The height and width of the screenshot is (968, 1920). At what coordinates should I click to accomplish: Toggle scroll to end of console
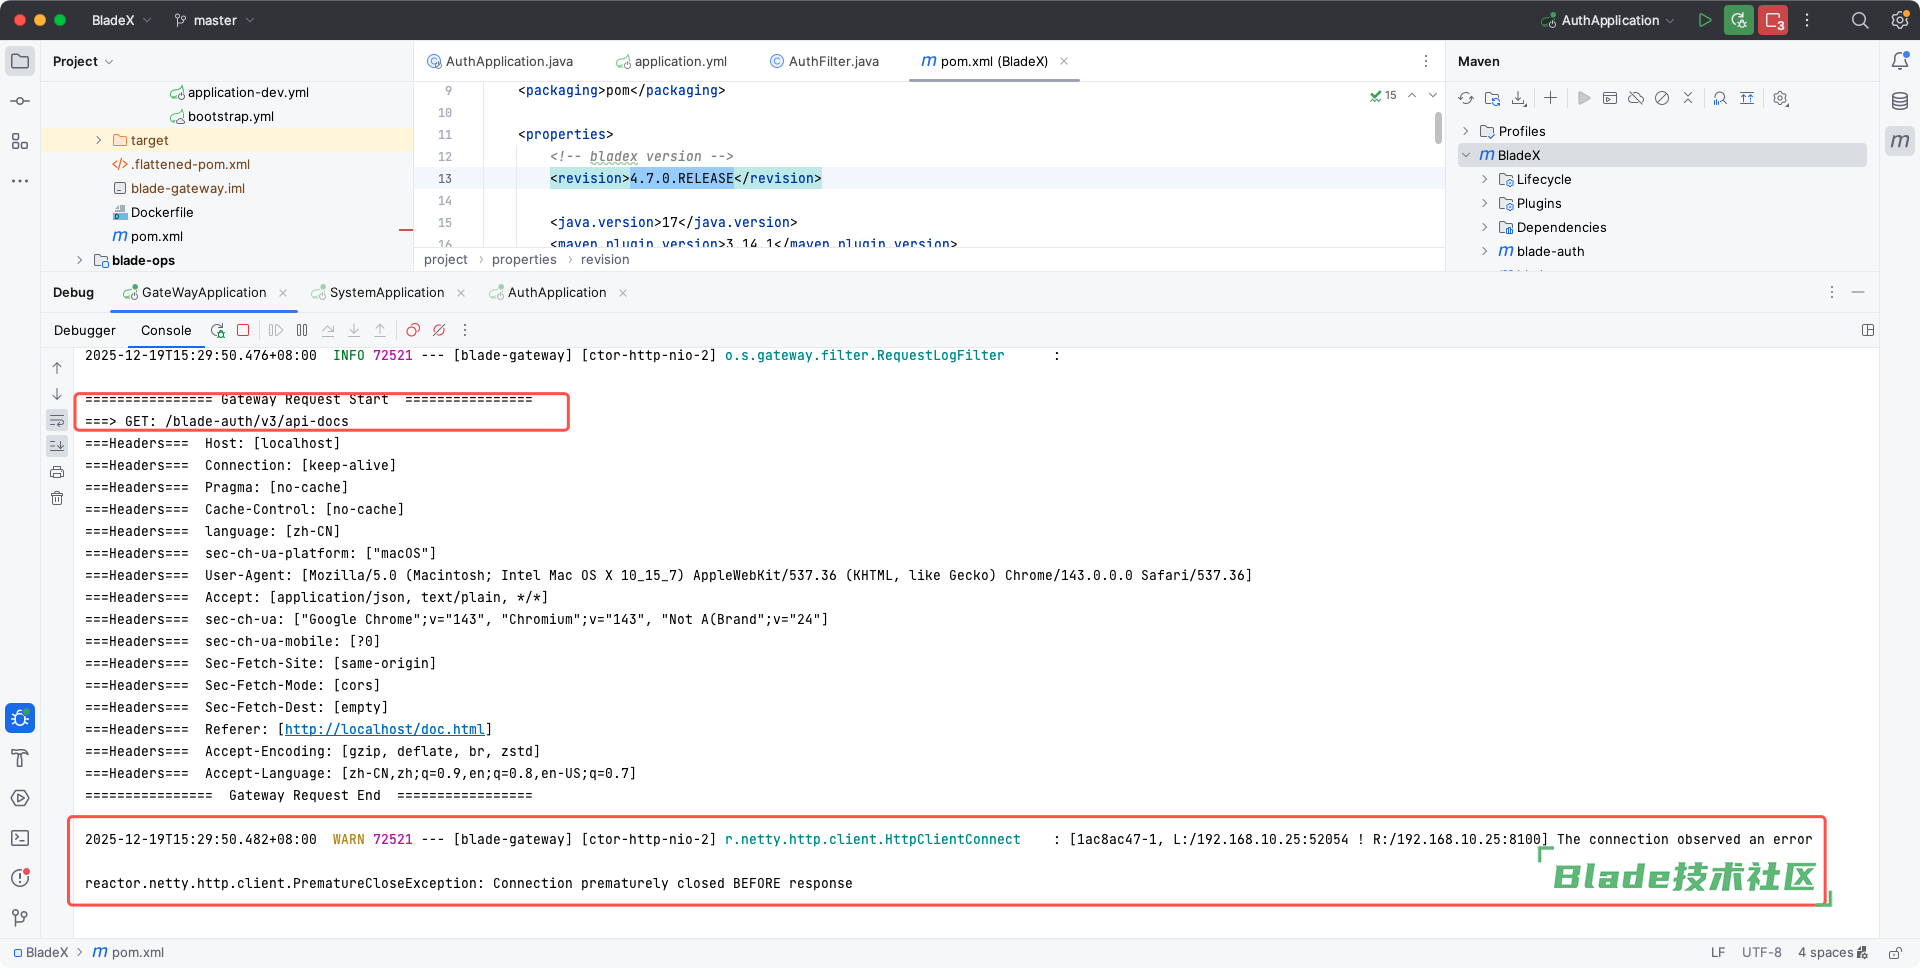click(57, 446)
